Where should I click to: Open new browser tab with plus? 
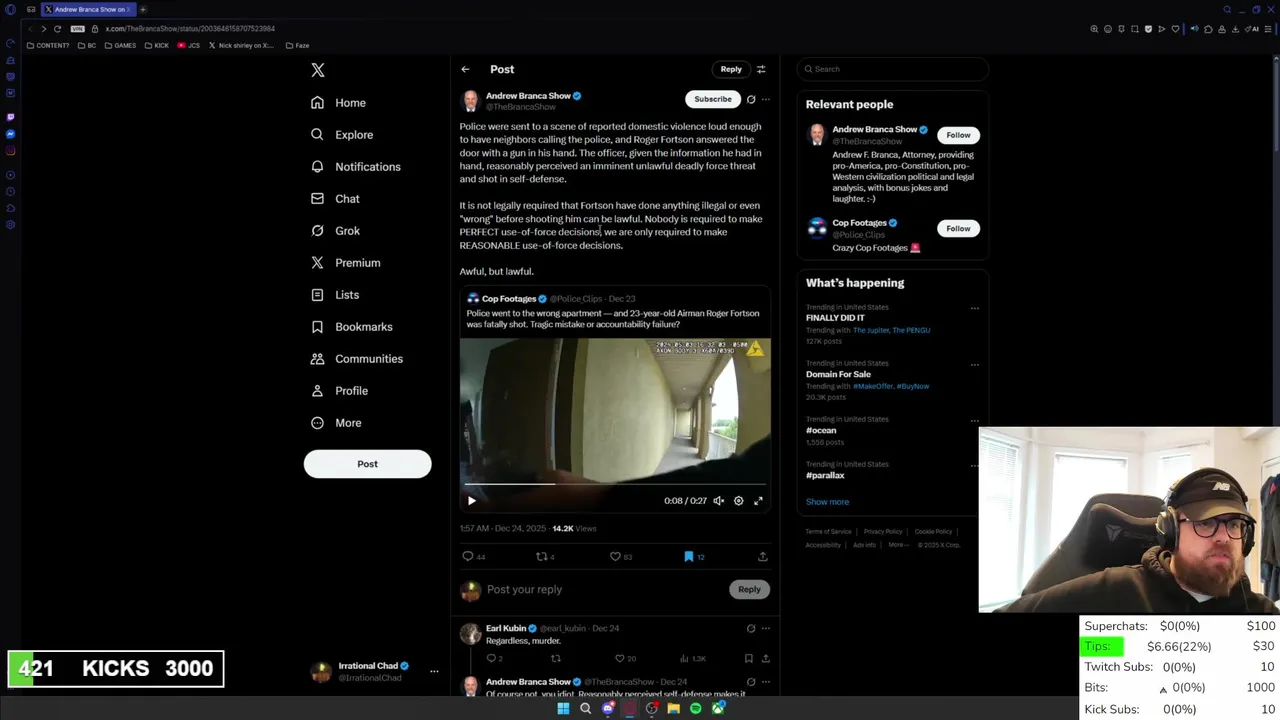pos(143,9)
